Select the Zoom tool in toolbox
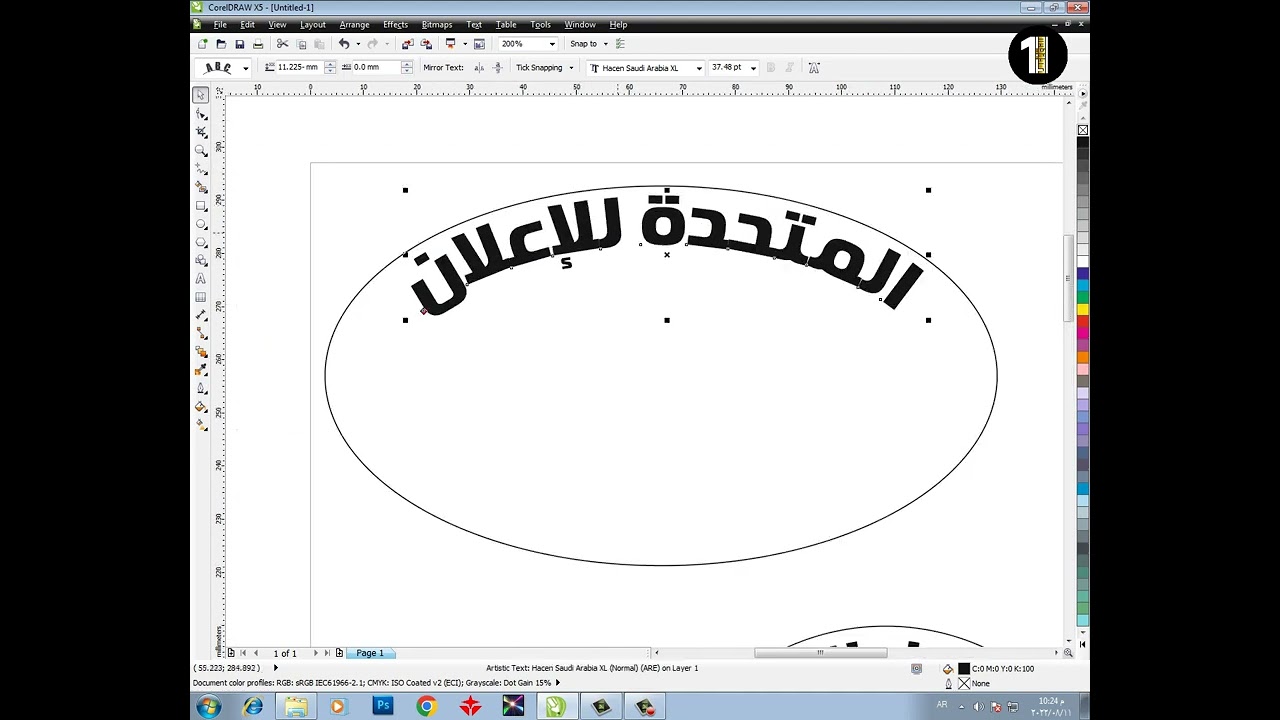This screenshot has height=720, width=1280. (x=201, y=150)
